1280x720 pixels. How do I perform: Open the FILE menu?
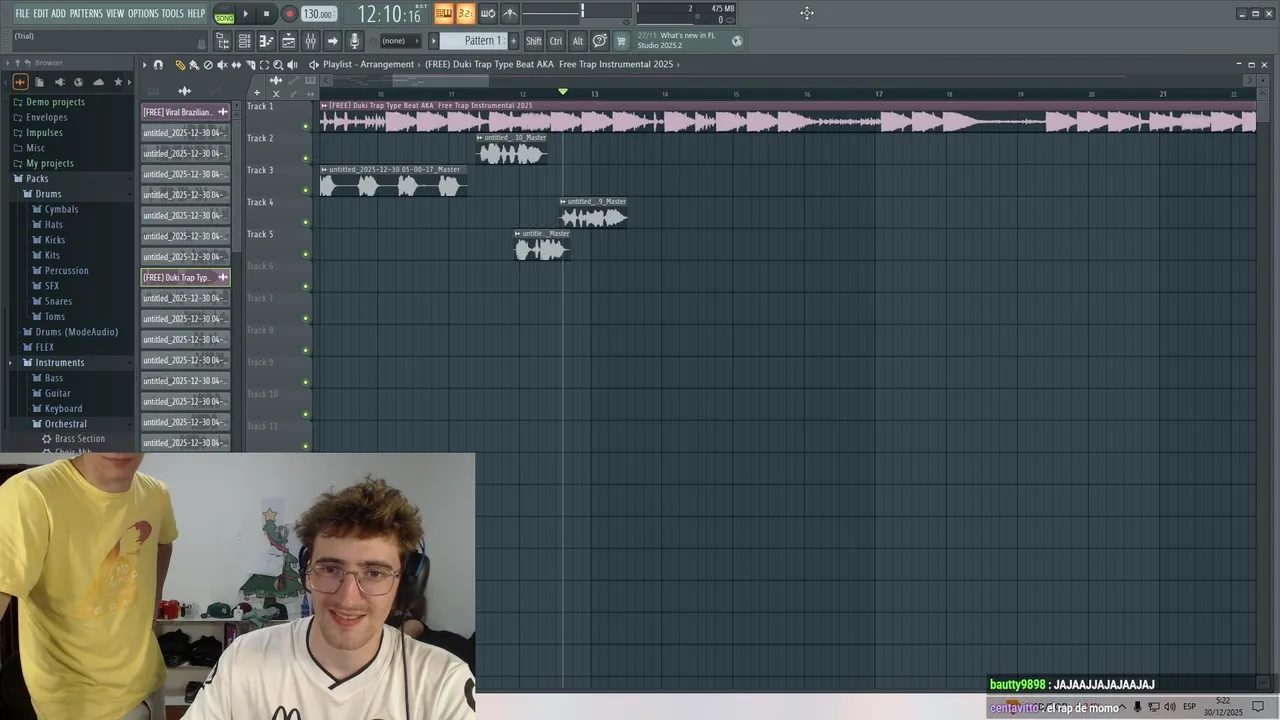click(22, 13)
